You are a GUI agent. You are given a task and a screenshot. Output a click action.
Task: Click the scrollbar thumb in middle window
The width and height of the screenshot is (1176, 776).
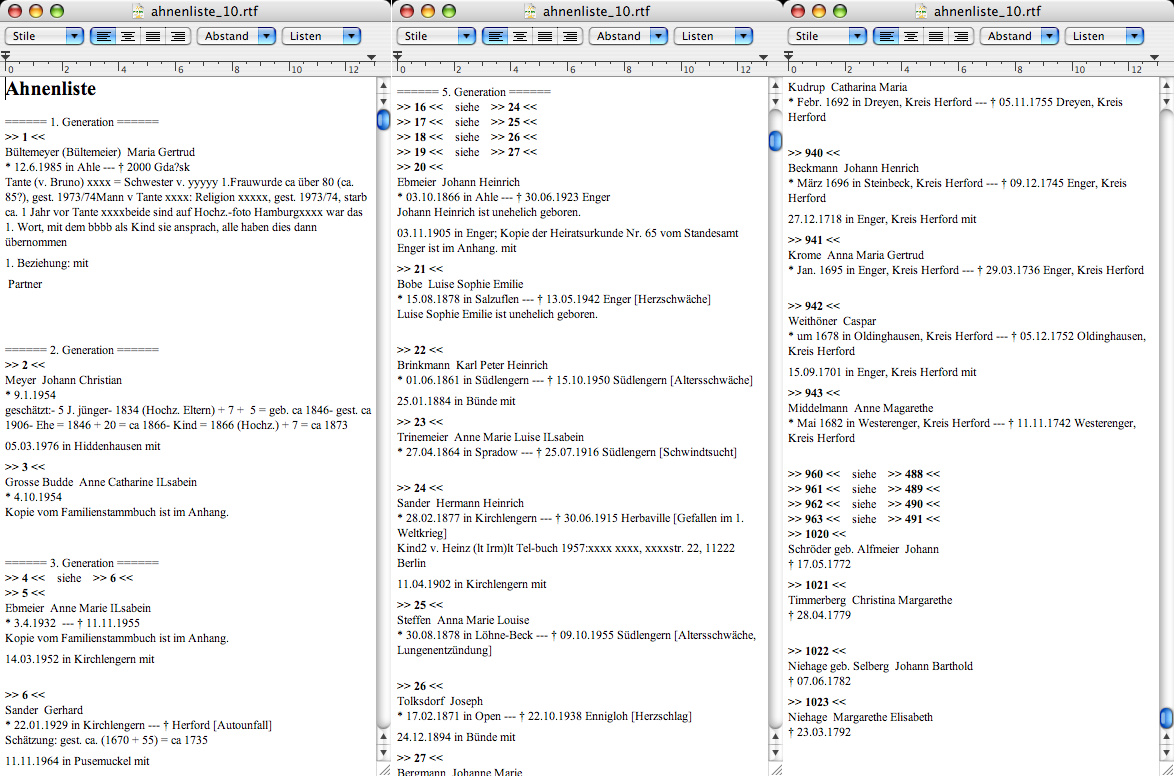pos(775,141)
